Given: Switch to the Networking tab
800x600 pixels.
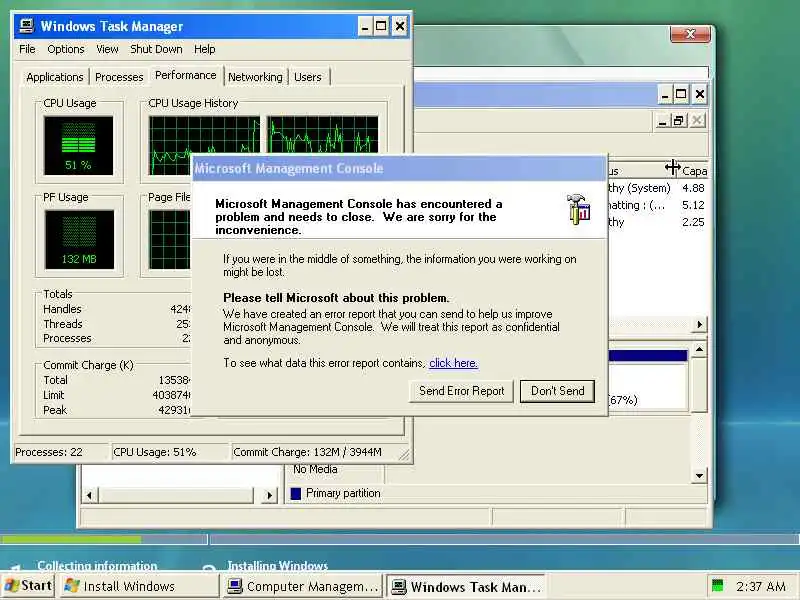Looking at the screenshot, I should (255, 77).
